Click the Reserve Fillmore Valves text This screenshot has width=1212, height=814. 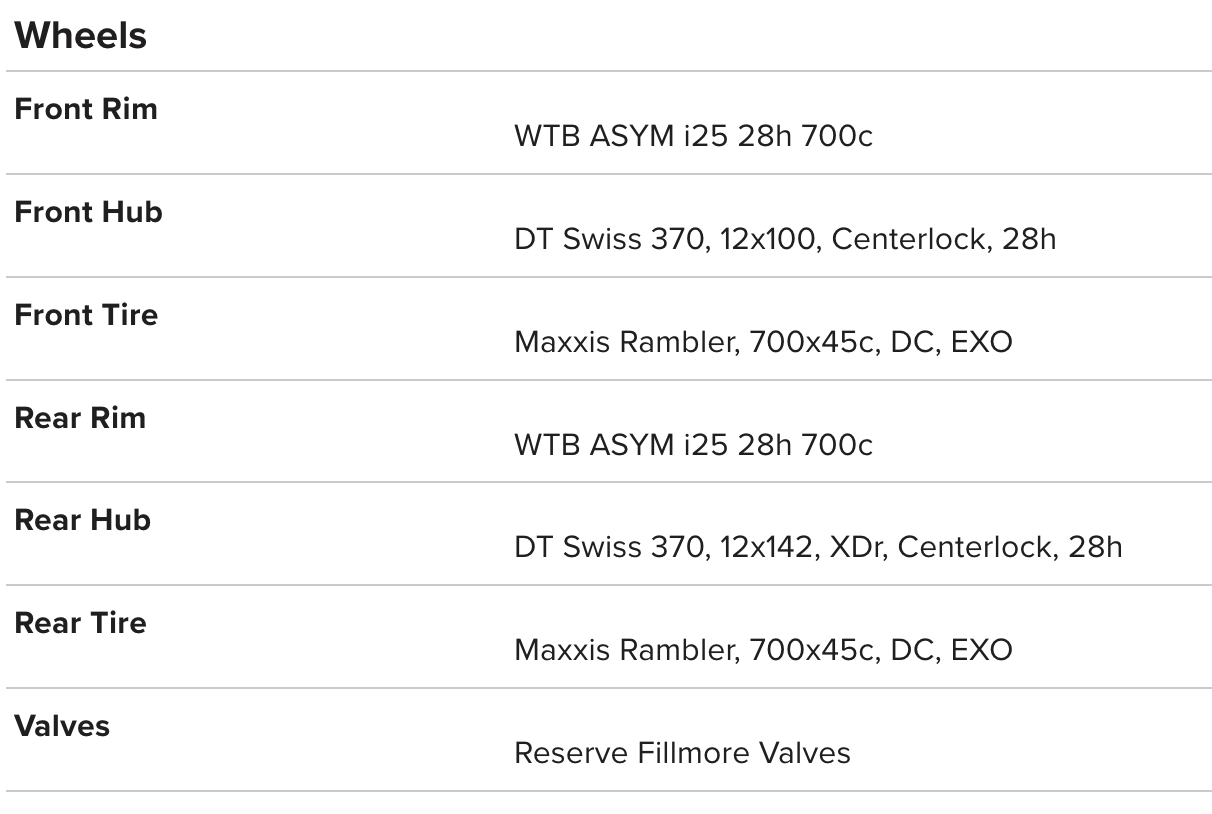(x=682, y=753)
